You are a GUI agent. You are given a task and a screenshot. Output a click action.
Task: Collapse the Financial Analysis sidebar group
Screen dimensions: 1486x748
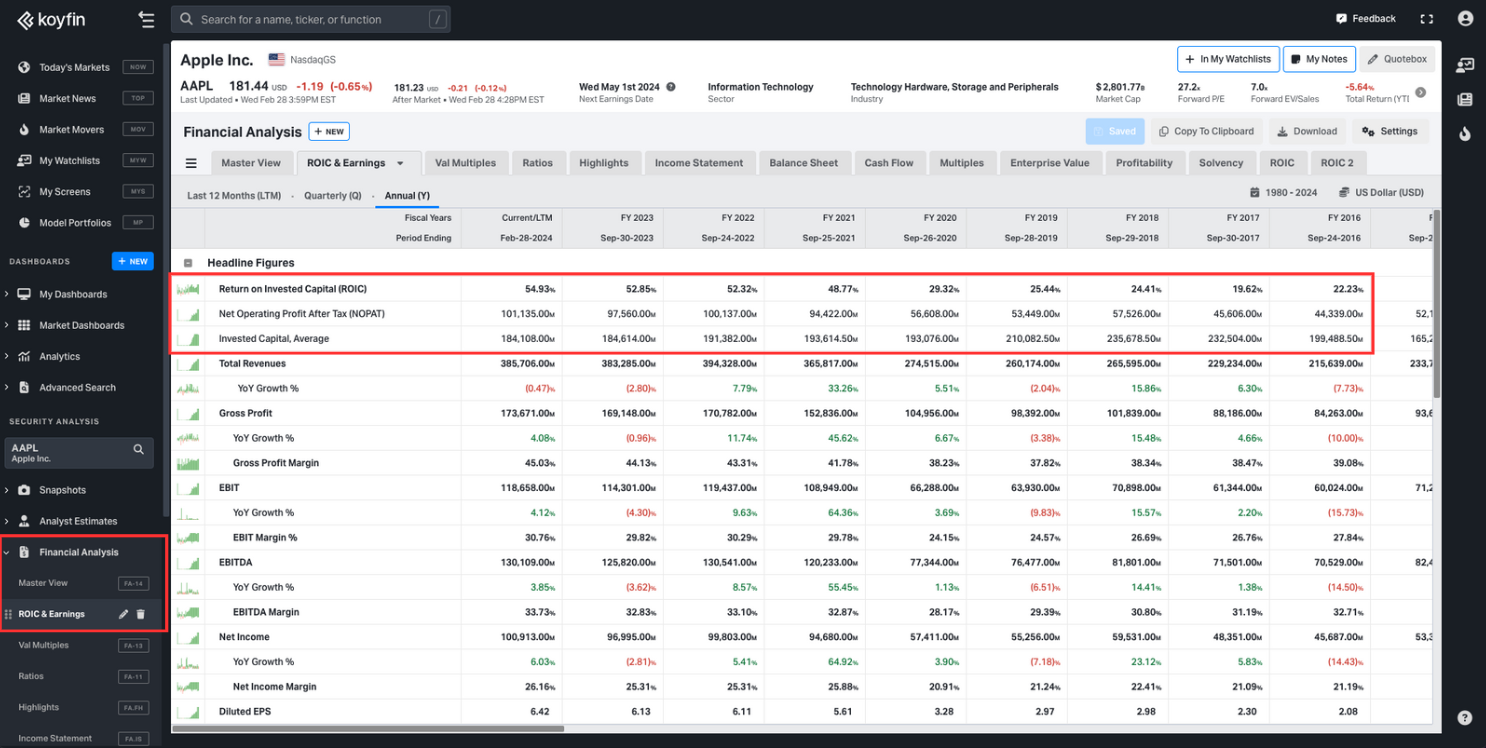point(7,551)
